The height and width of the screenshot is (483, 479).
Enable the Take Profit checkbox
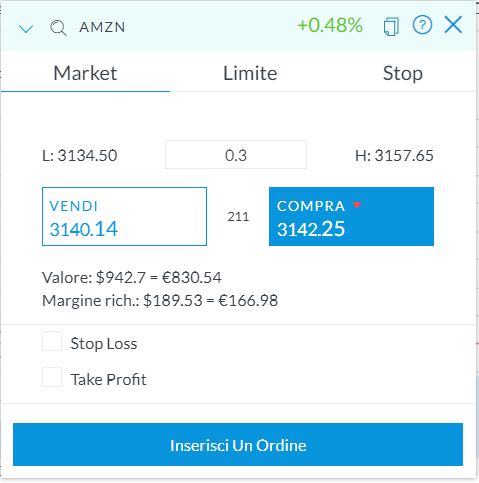52,377
